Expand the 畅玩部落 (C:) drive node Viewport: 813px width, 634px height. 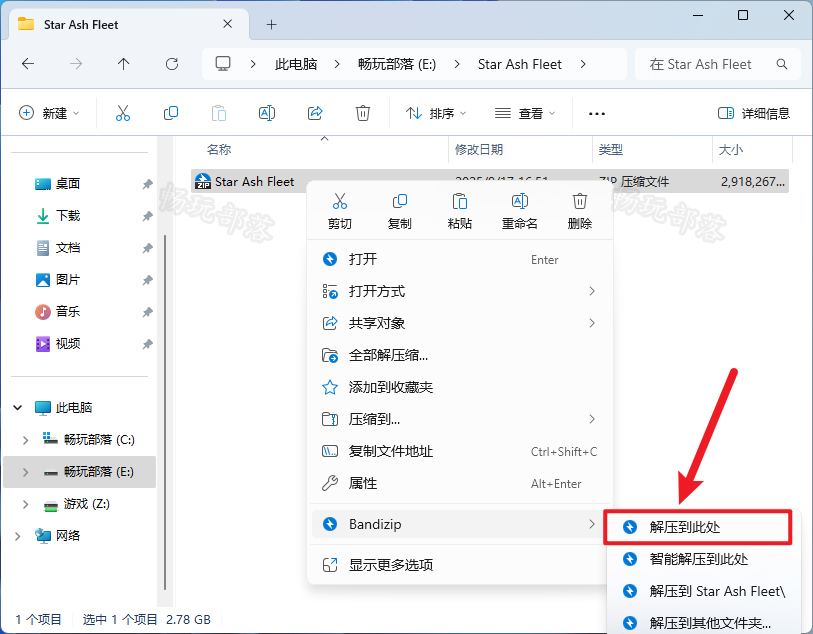click(25, 440)
